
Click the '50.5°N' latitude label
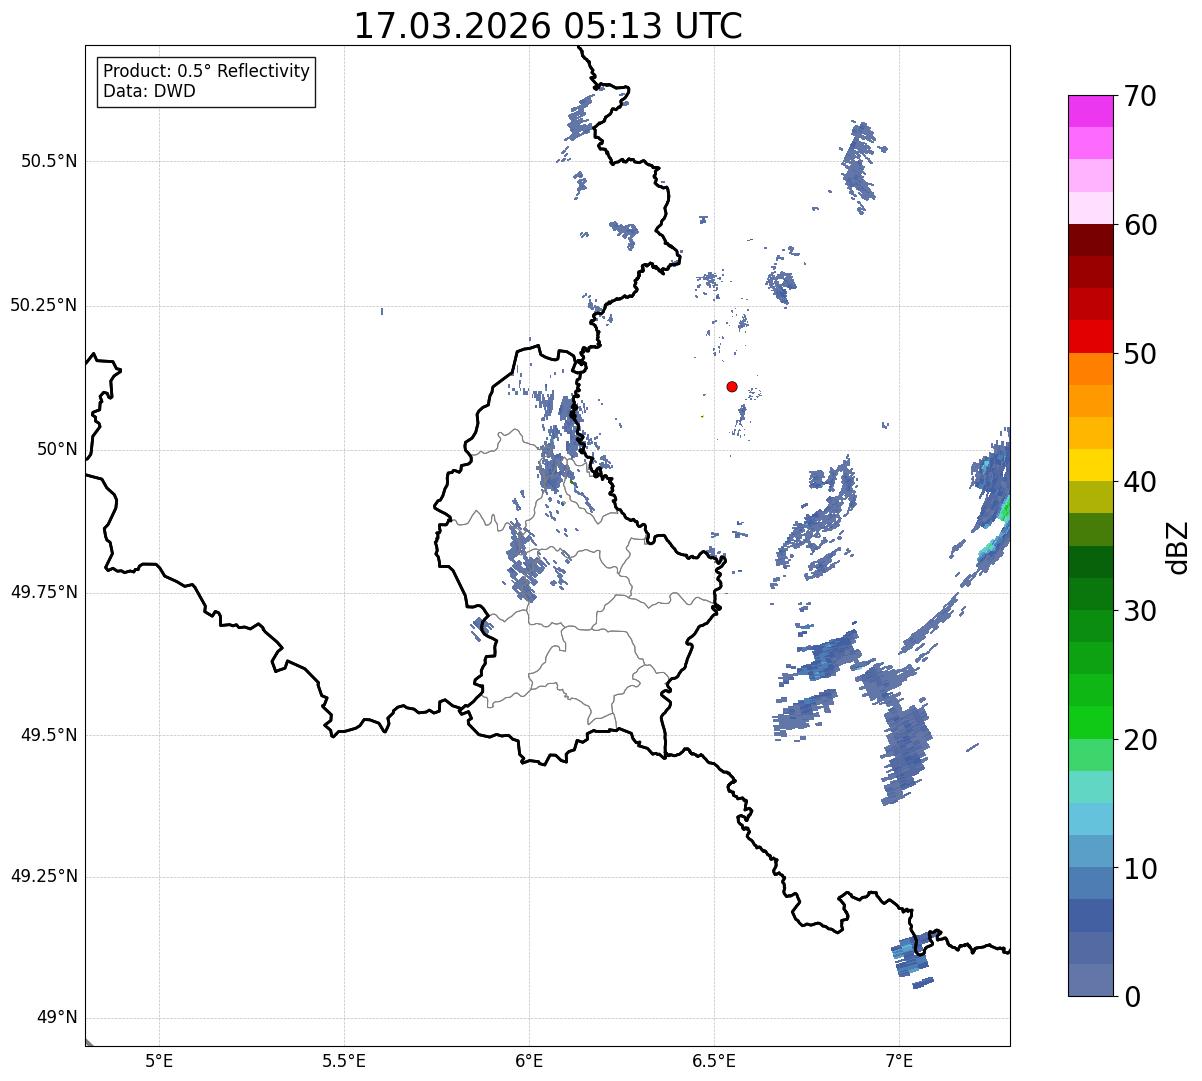tap(49, 161)
